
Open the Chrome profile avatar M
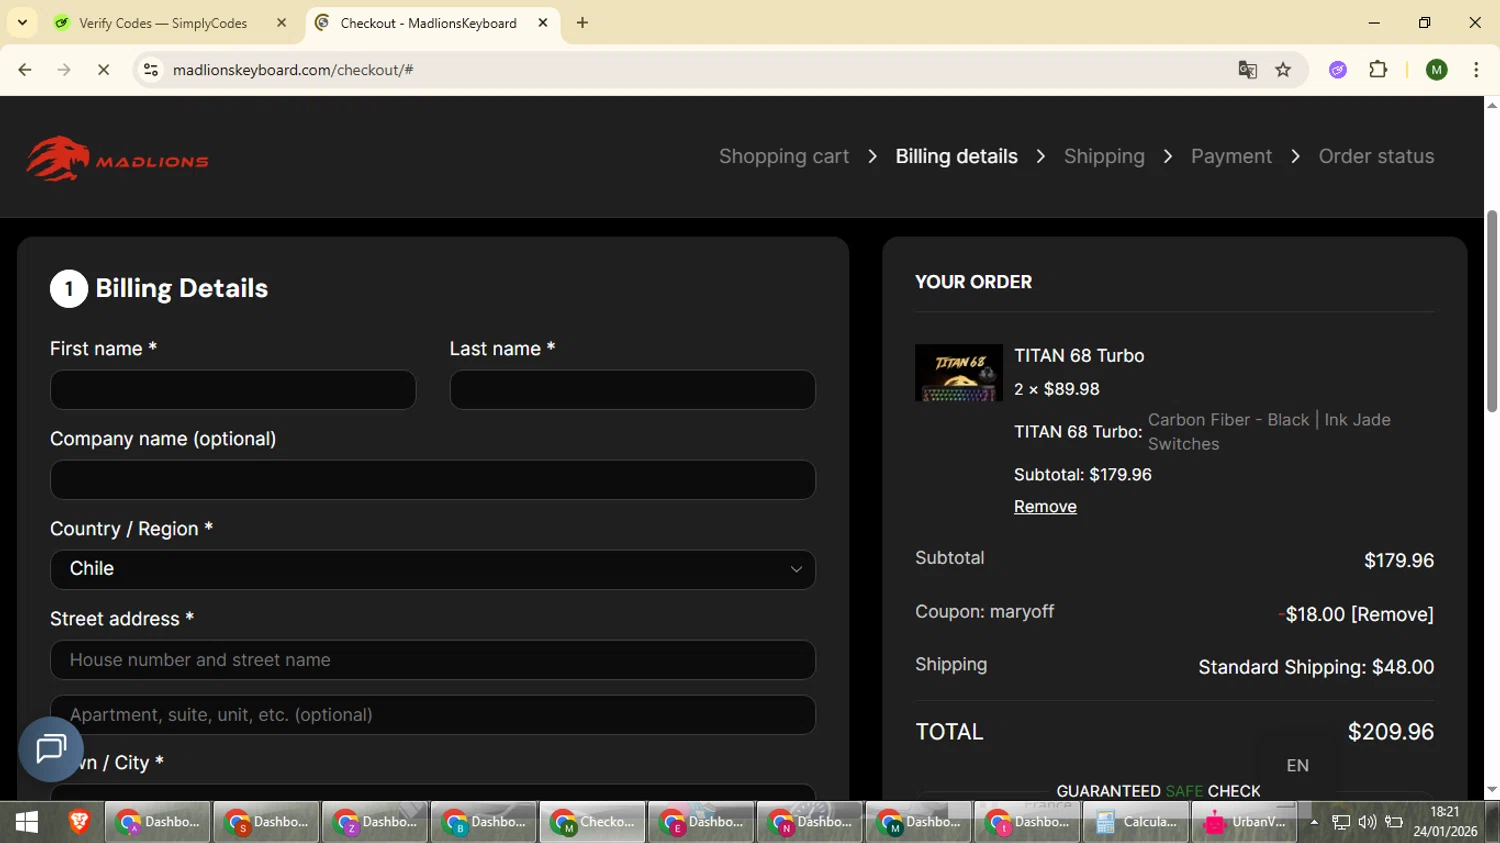(x=1437, y=70)
